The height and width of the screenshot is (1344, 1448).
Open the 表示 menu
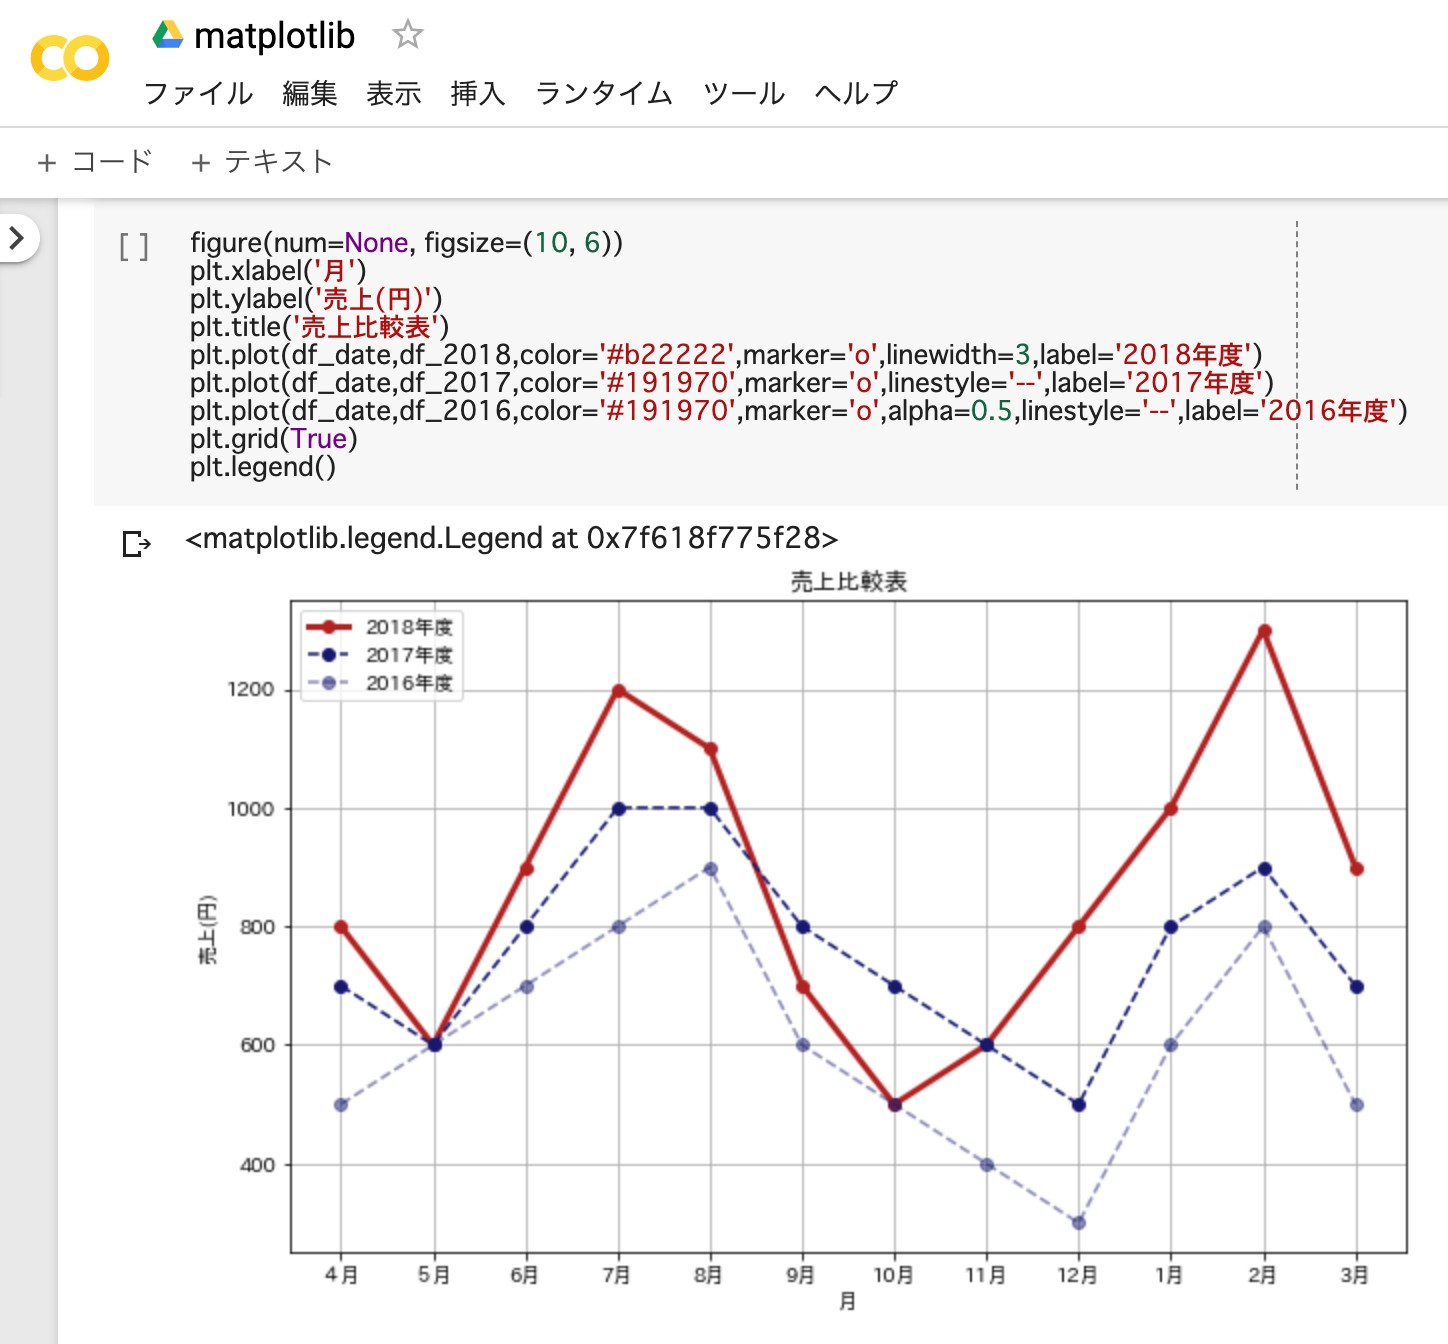pyautogui.click(x=393, y=93)
